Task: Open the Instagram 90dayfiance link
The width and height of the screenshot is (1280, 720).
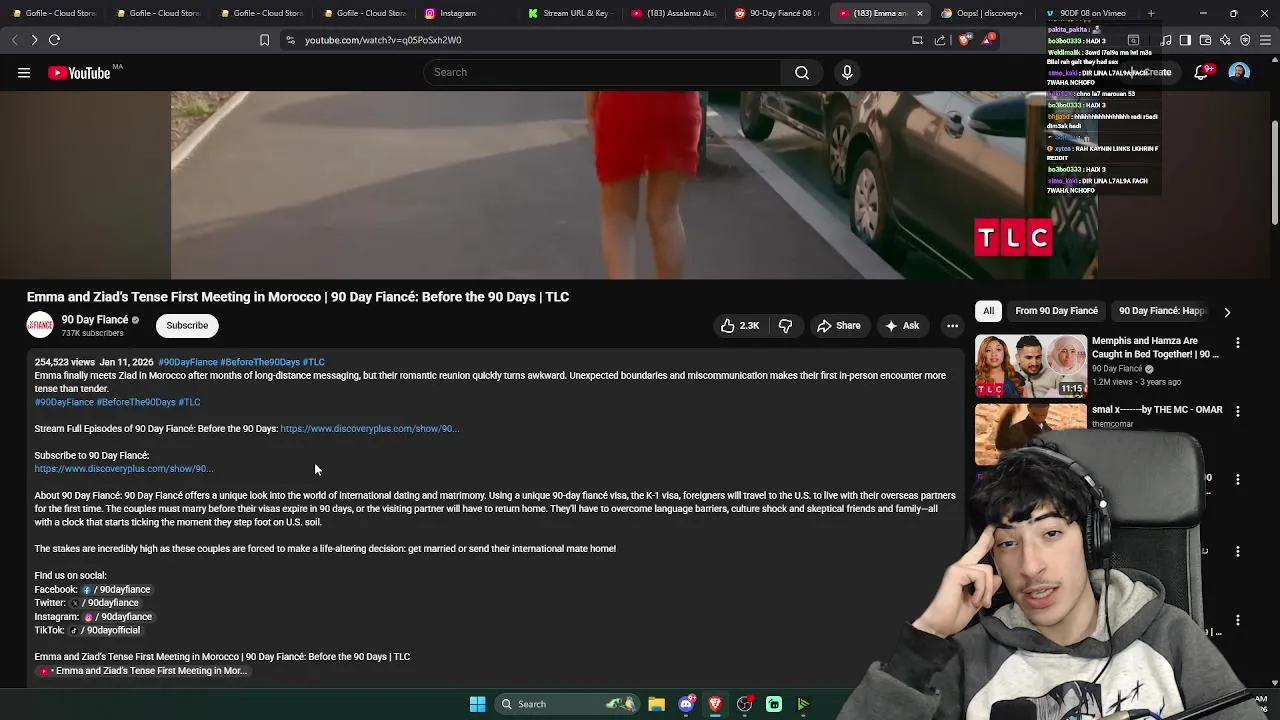Action: coord(118,617)
